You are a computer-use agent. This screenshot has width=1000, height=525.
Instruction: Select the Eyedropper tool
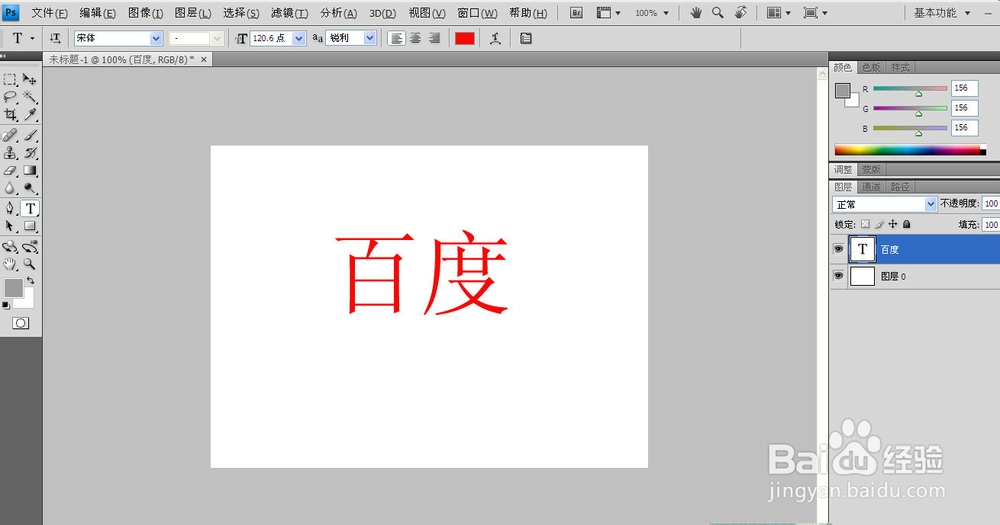[x=30, y=115]
